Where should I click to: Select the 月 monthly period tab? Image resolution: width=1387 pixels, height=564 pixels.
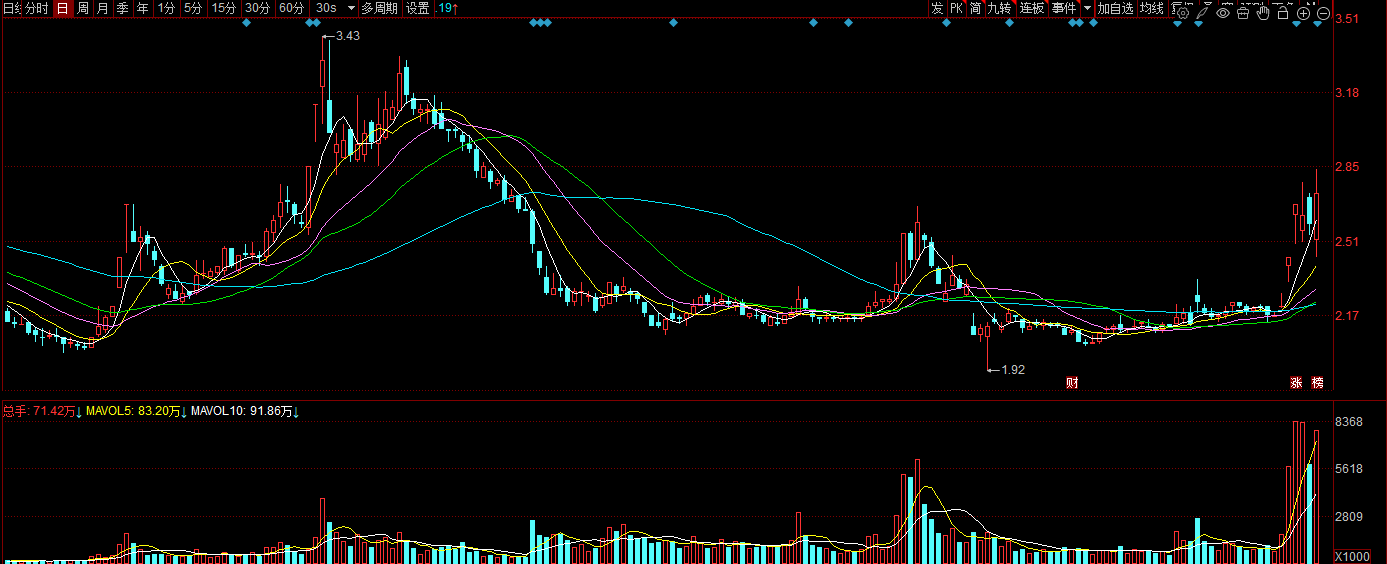tap(103, 8)
